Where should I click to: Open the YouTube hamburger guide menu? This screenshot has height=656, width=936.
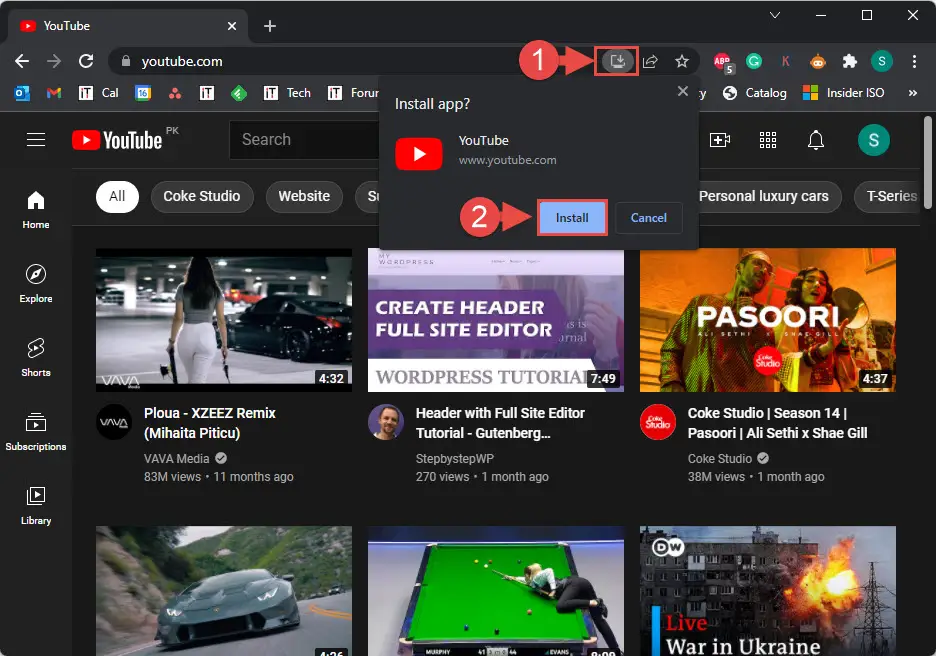coord(36,140)
